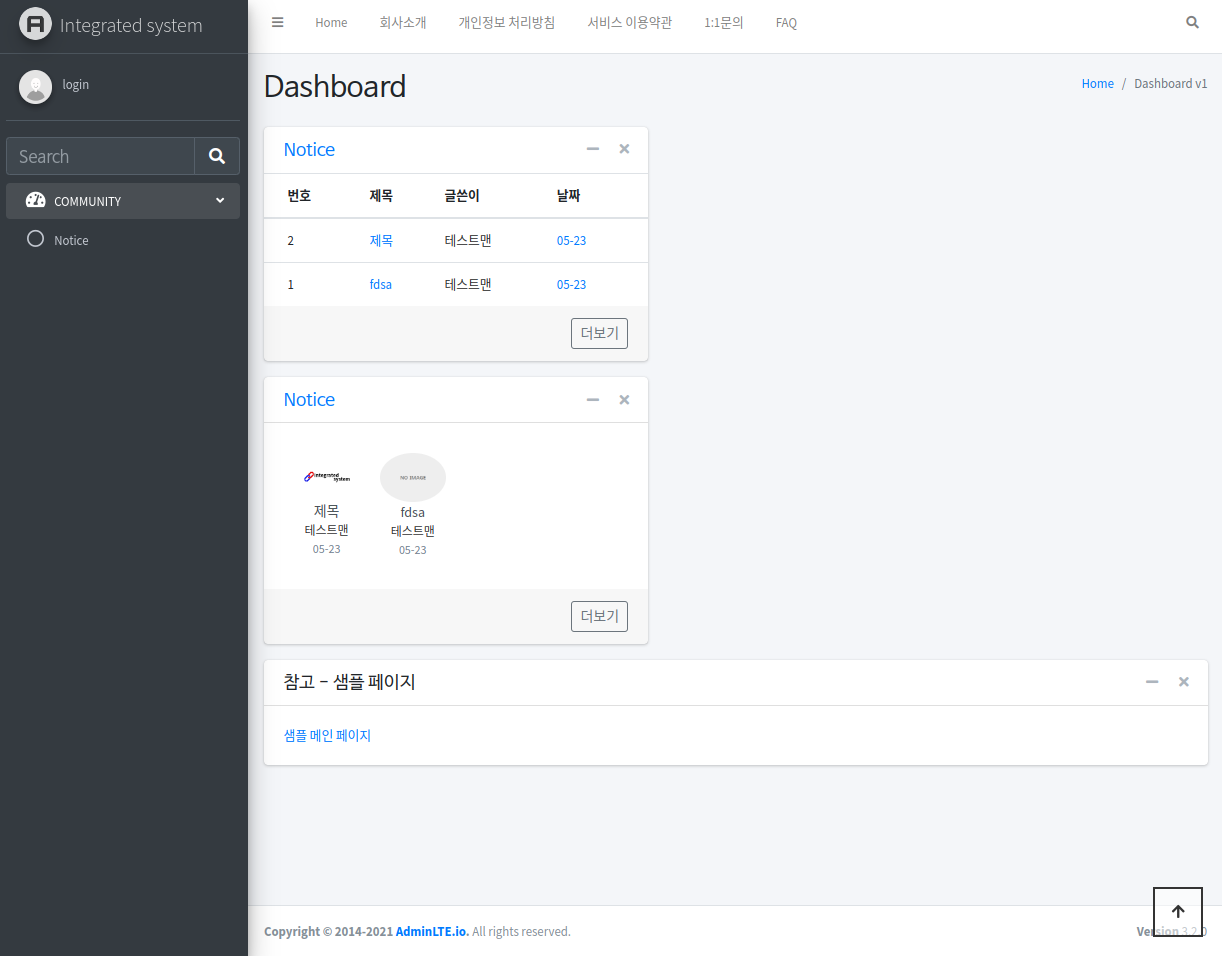Click the scroll-to-top arrow button

(x=1177, y=911)
